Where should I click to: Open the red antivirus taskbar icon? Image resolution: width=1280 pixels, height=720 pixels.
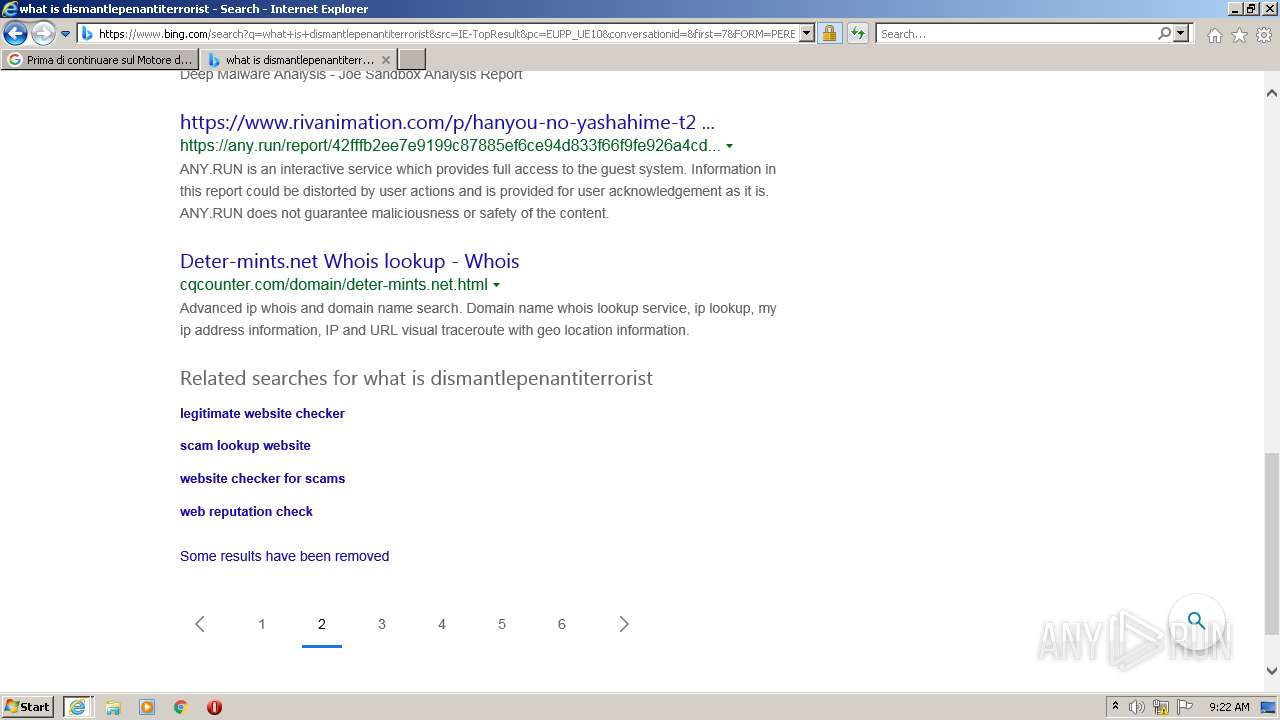pyautogui.click(x=214, y=707)
